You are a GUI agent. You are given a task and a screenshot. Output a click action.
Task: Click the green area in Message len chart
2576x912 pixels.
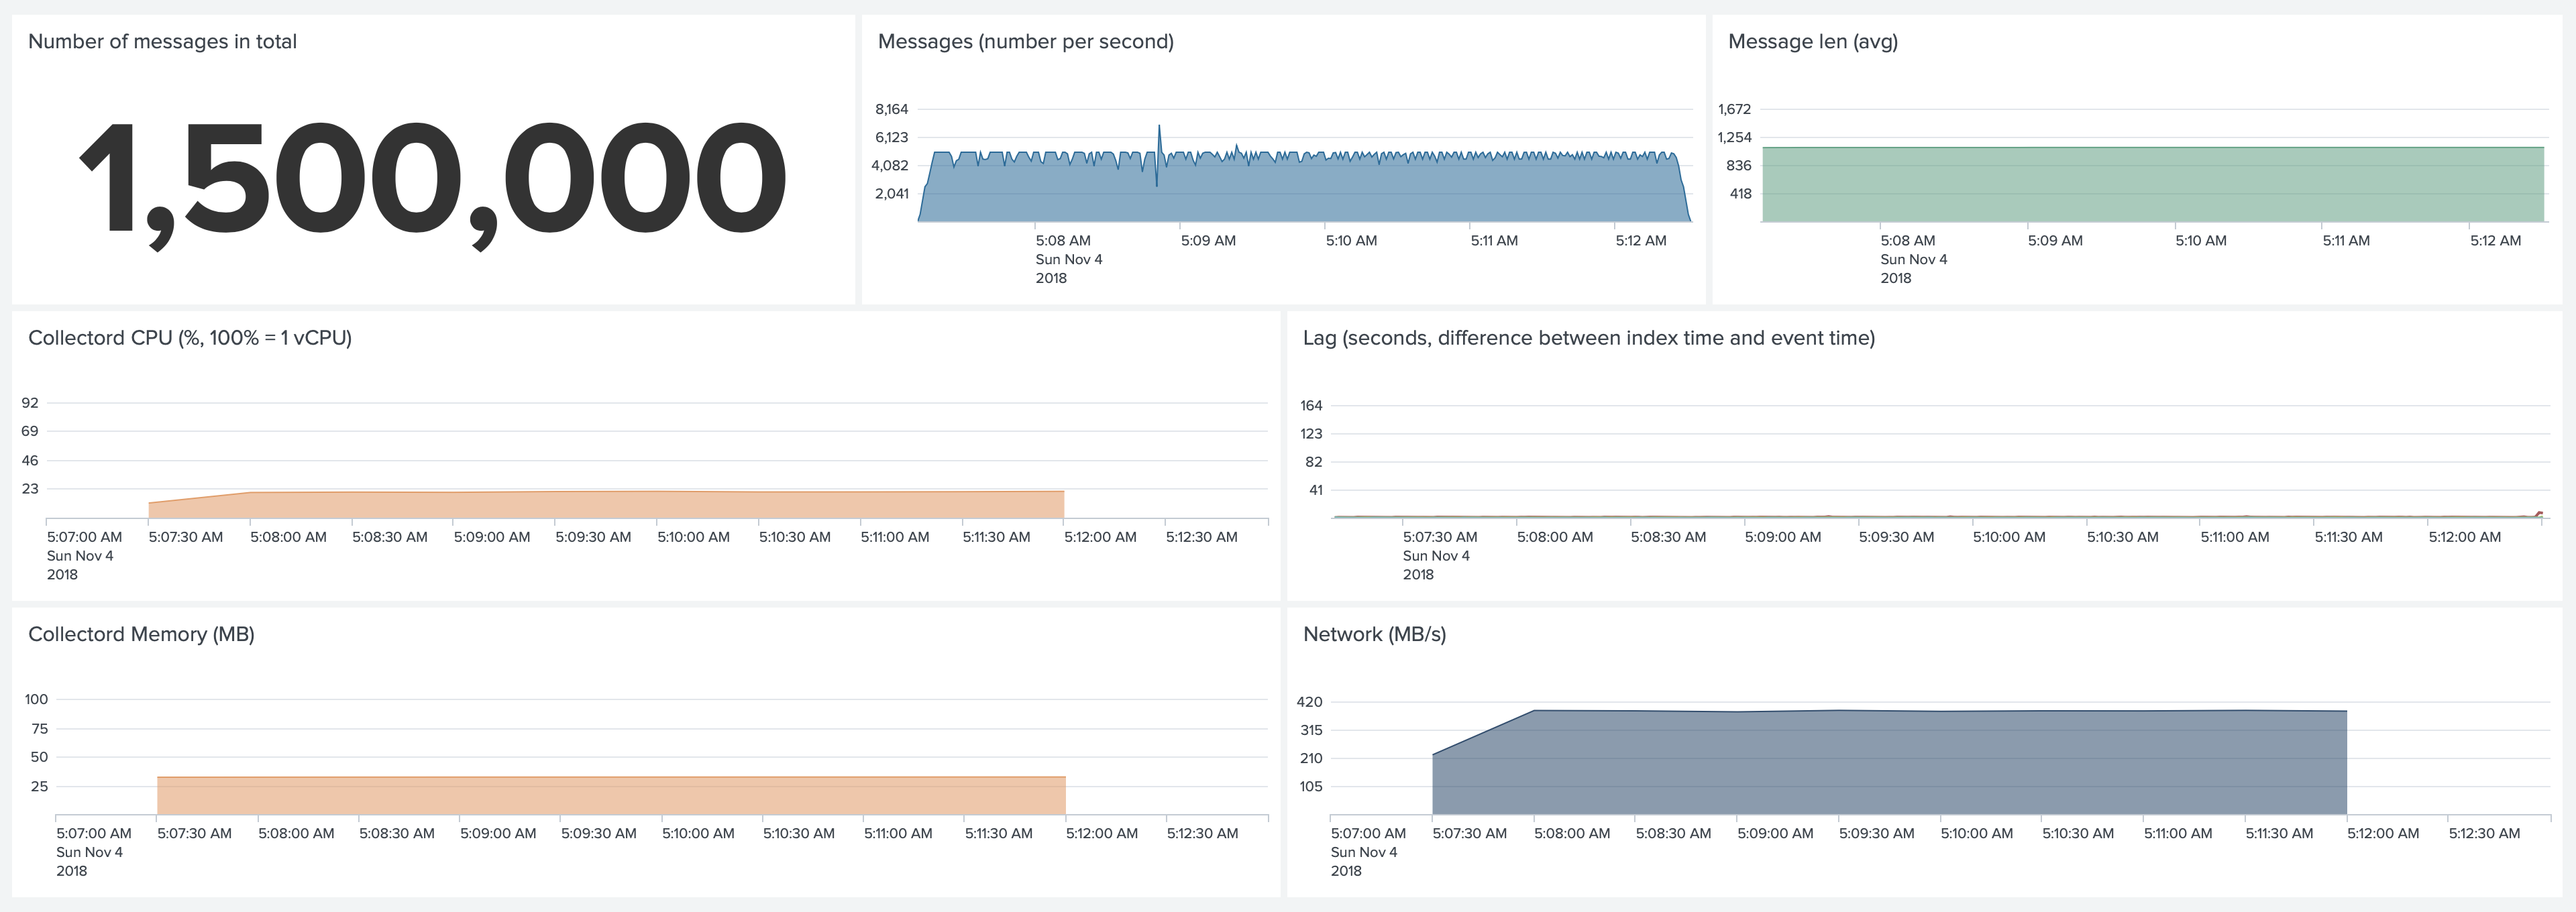click(x=2153, y=185)
